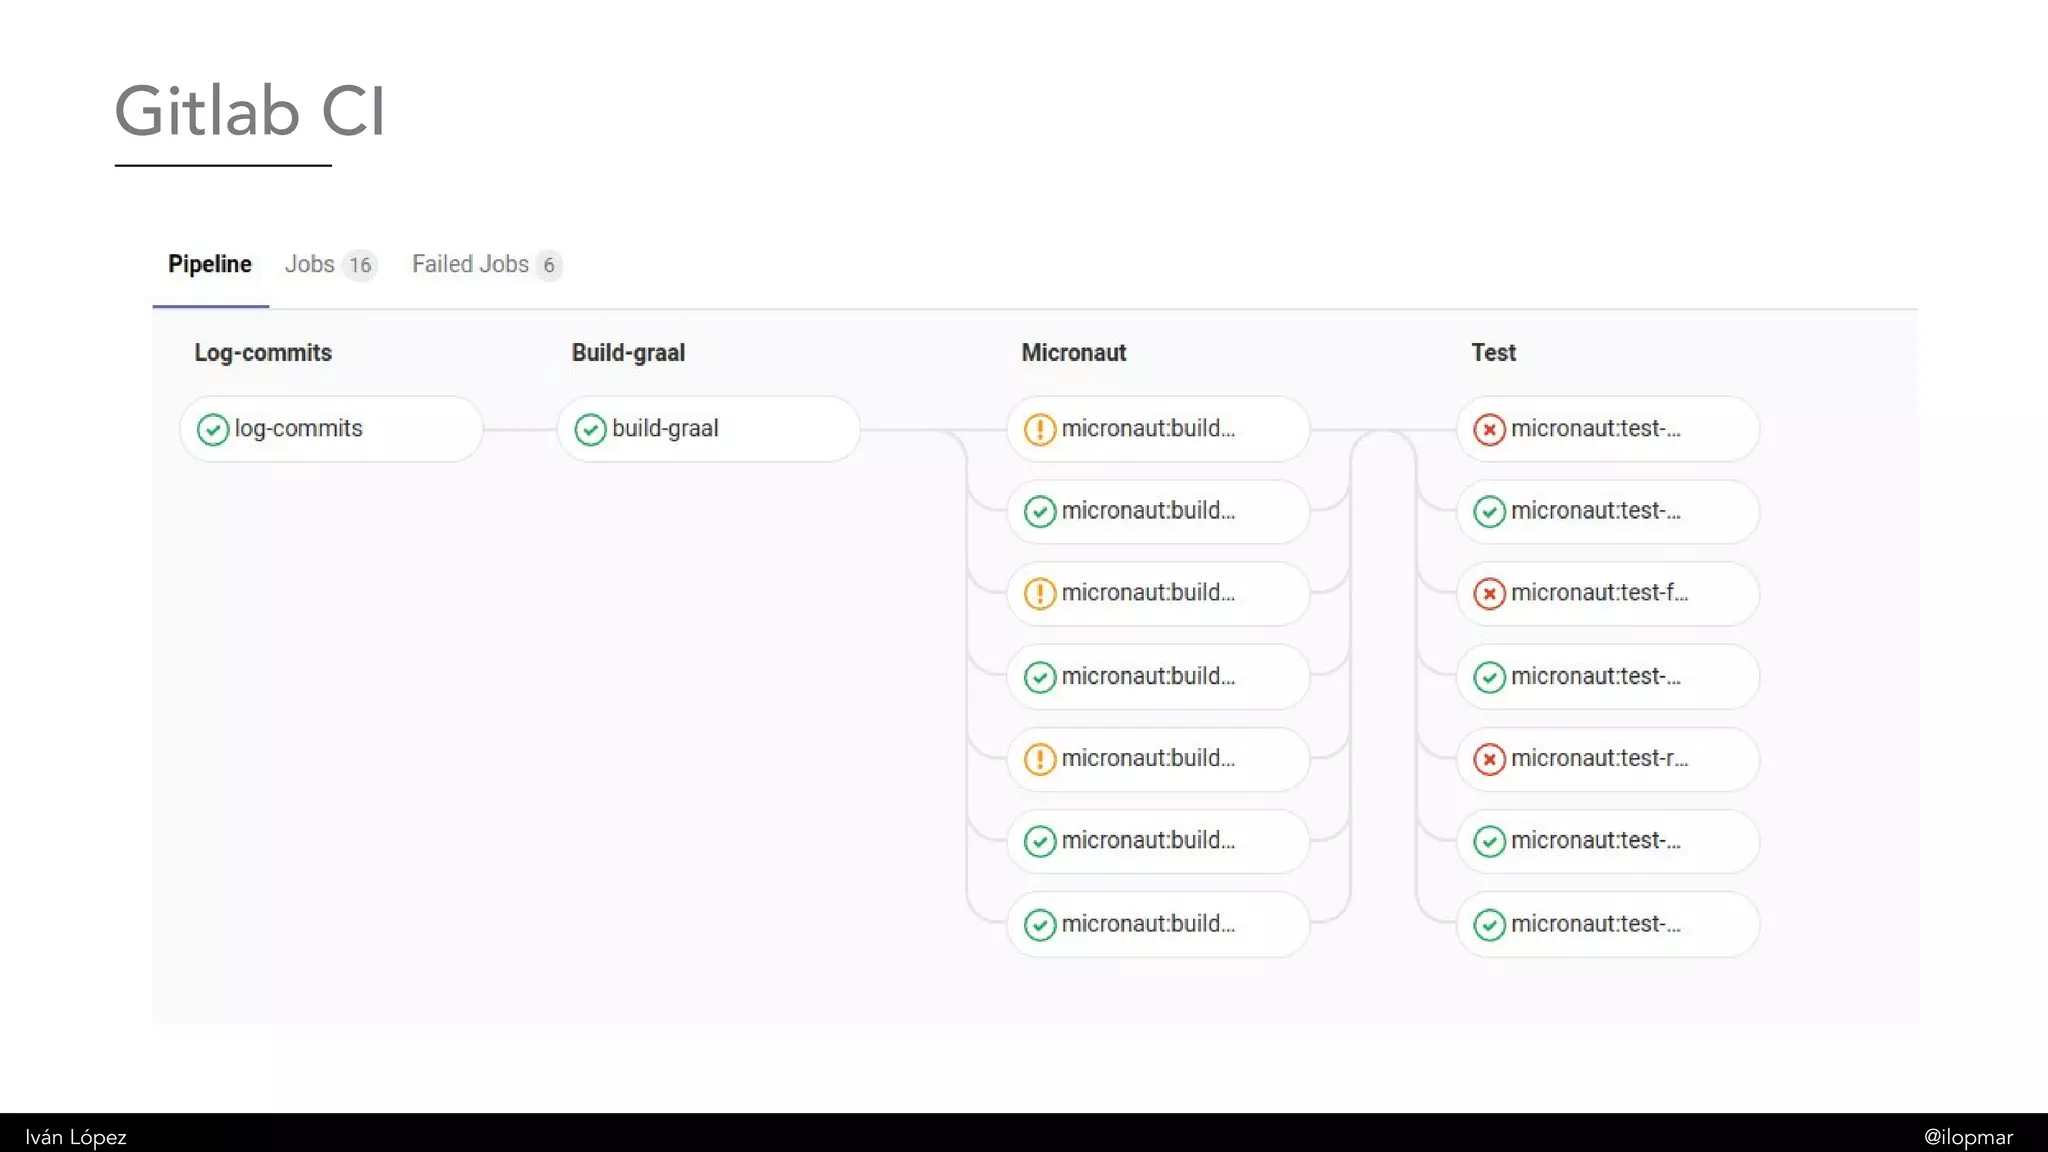Click warning icon on third micronaut:build job
This screenshot has width=2048, height=1152.
tap(1040, 594)
